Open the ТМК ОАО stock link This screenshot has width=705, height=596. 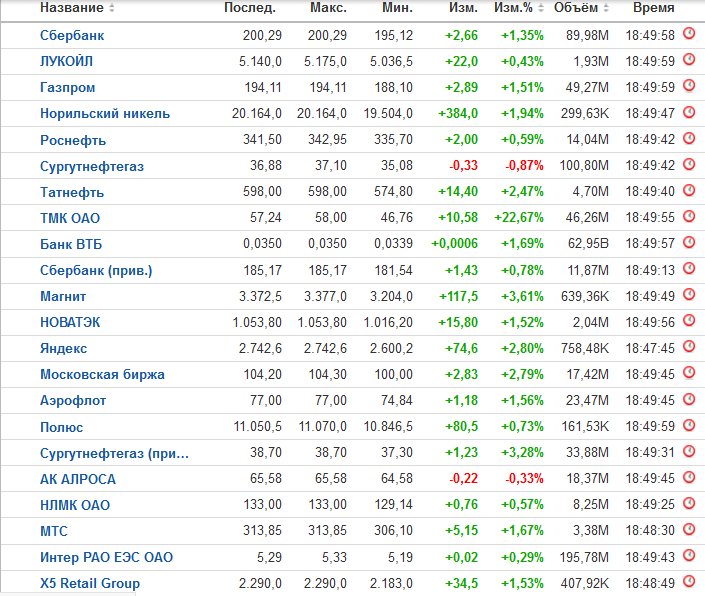point(70,218)
